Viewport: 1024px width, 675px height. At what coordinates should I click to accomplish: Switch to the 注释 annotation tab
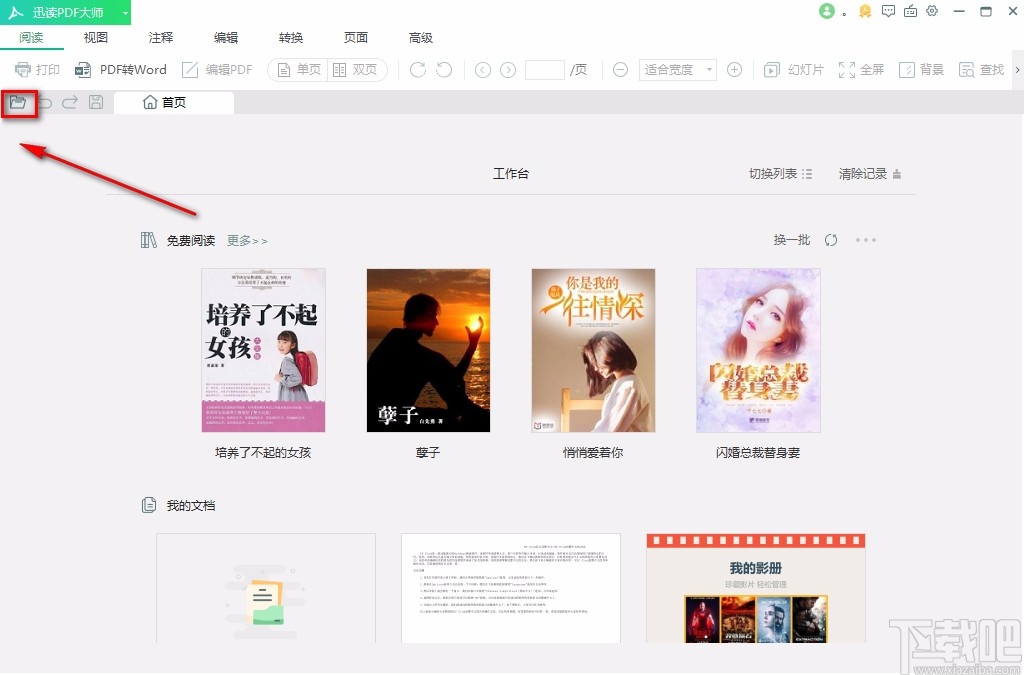(160, 37)
